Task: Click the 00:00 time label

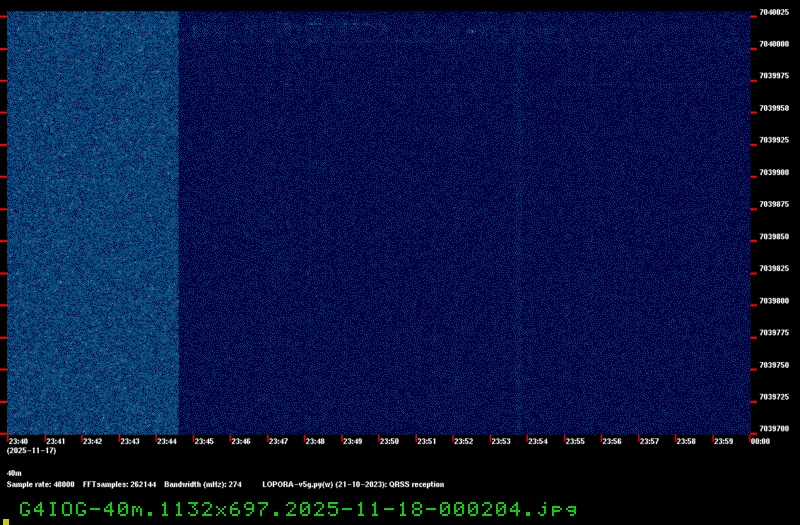Action: [759, 441]
